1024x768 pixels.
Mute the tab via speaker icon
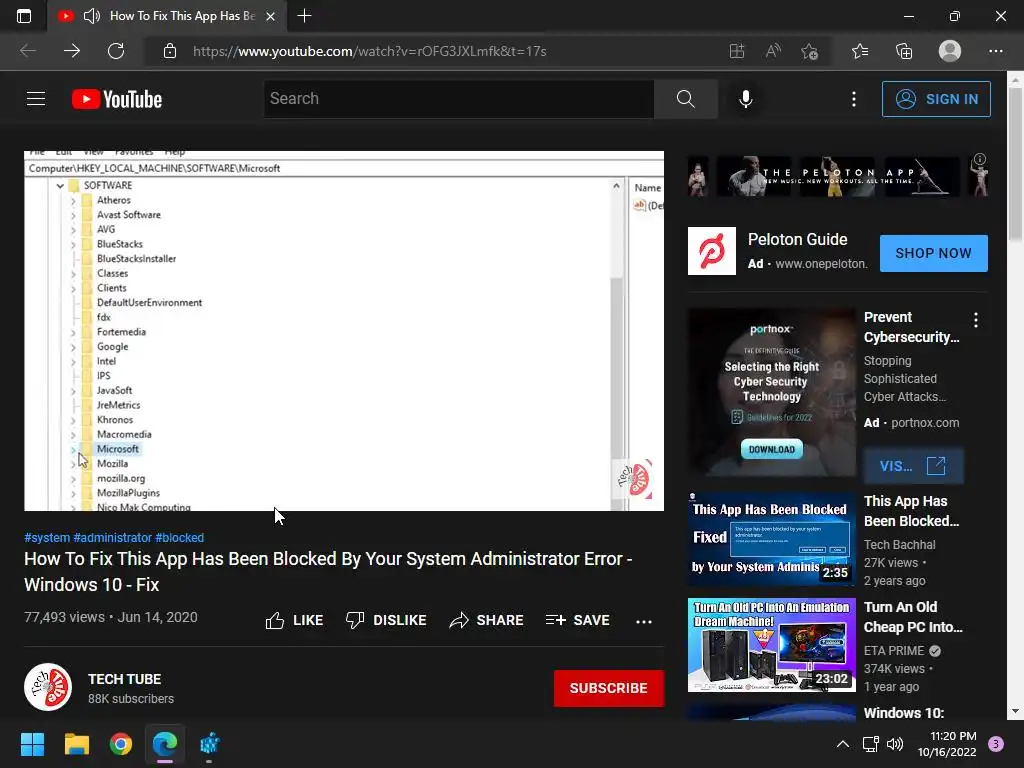(x=92, y=16)
